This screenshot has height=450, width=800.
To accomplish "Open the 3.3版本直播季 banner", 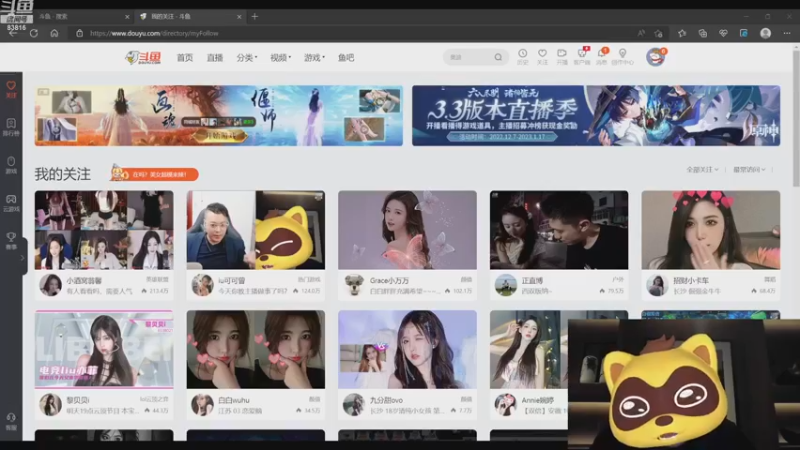I will click(596, 116).
